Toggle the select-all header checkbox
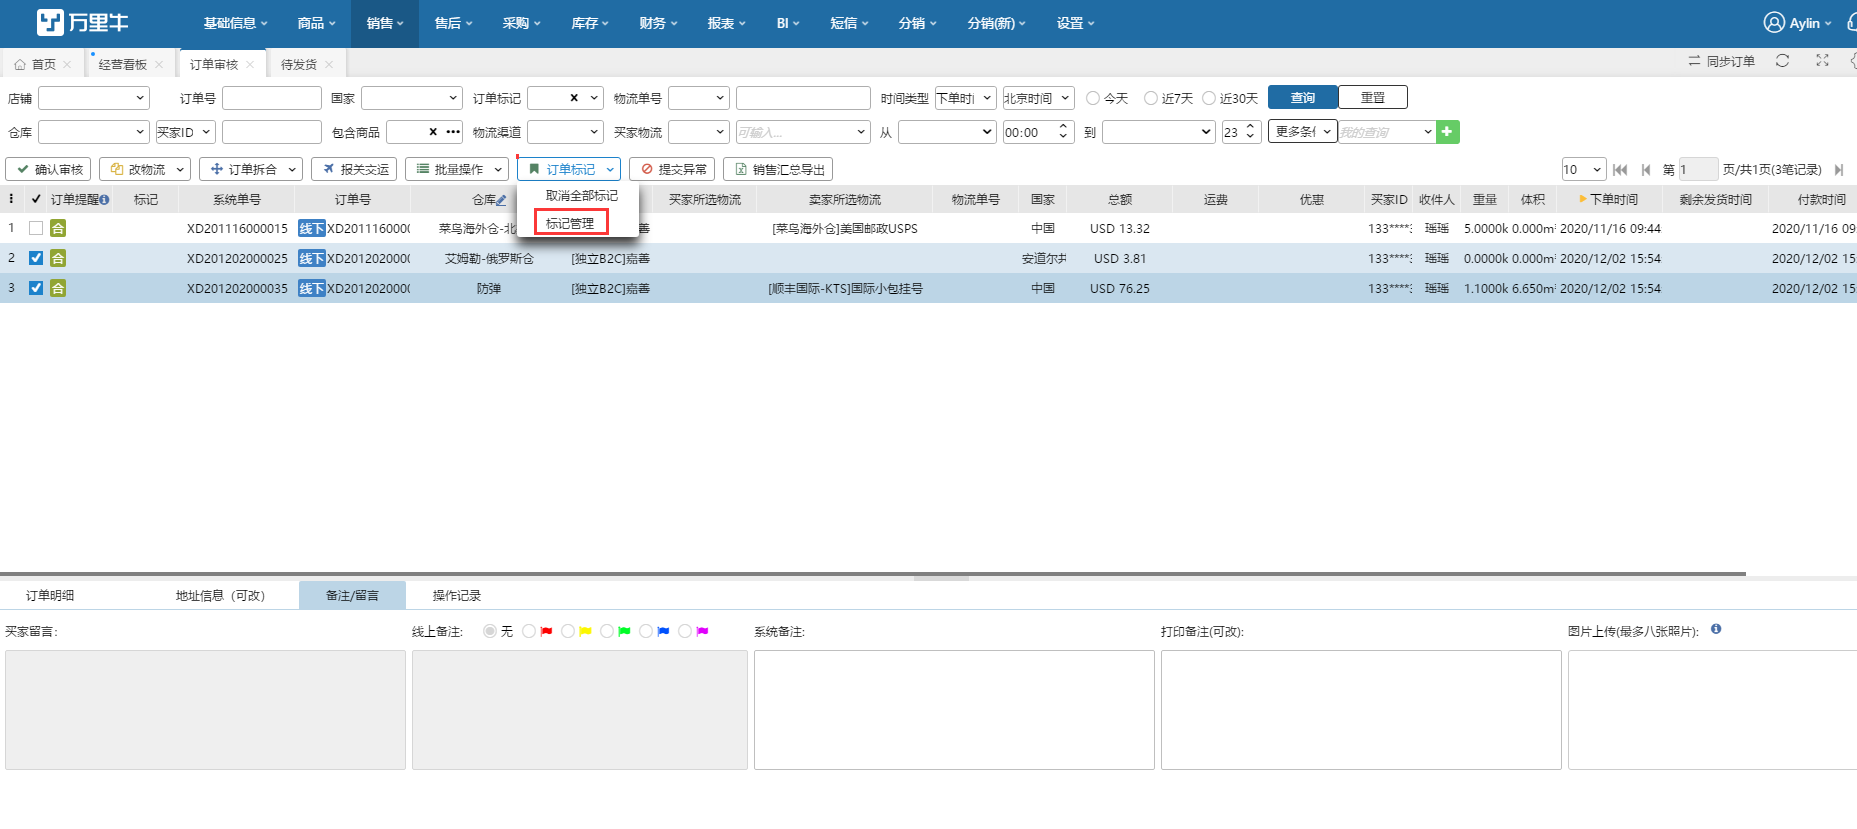Viewport: 1857px width, 829px height. click(36, 199)
